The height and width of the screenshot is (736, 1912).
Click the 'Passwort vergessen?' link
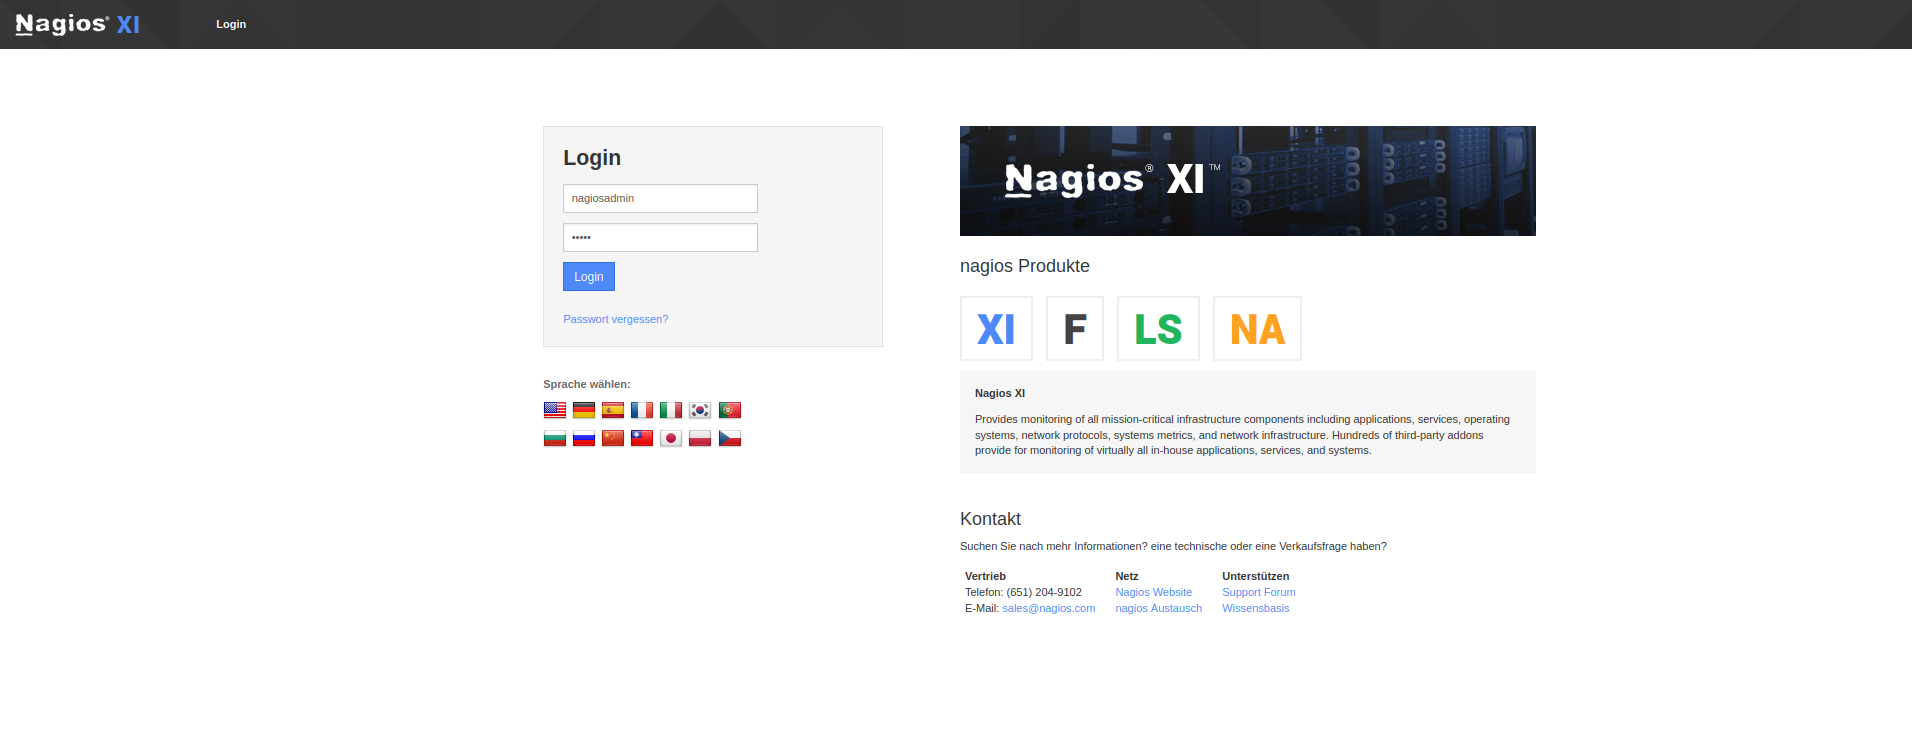pyautogui.click(x=615, y=319)
